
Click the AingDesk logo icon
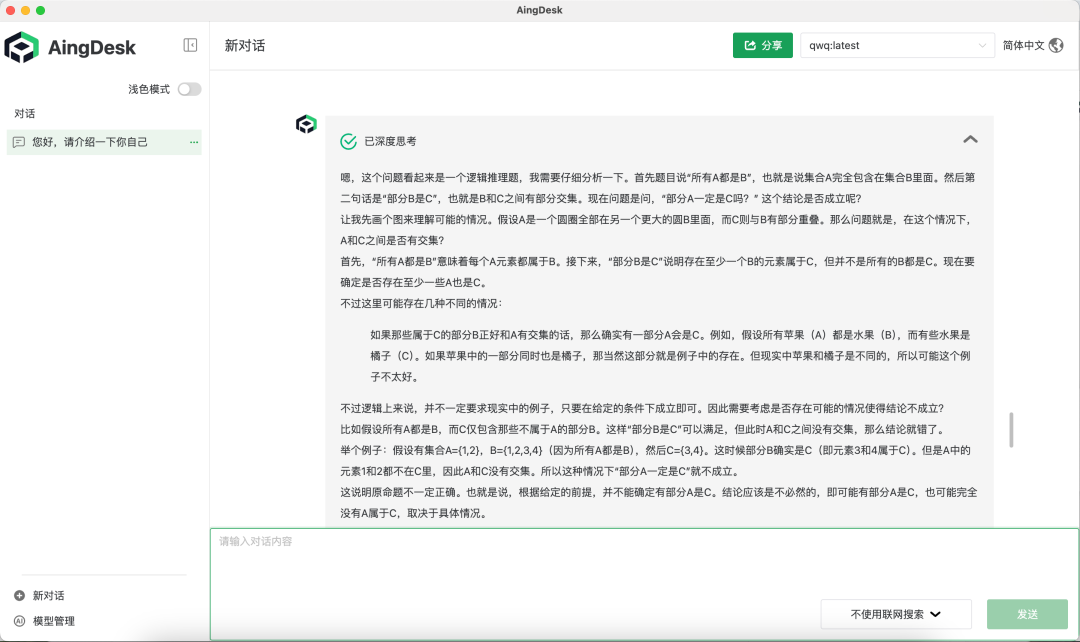coord(21,48)
